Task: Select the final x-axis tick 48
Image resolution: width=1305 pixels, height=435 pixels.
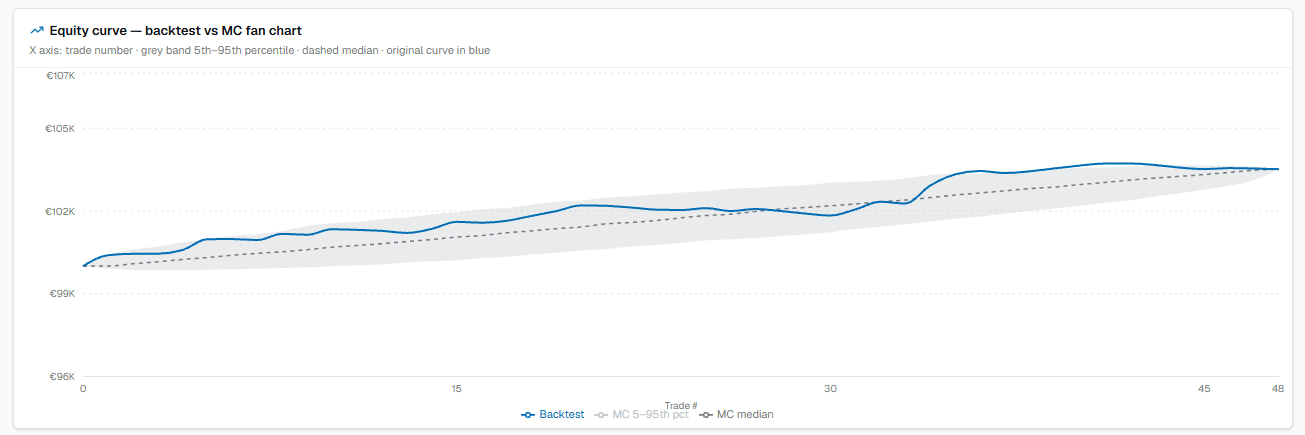Action: tap(1277, 388)
